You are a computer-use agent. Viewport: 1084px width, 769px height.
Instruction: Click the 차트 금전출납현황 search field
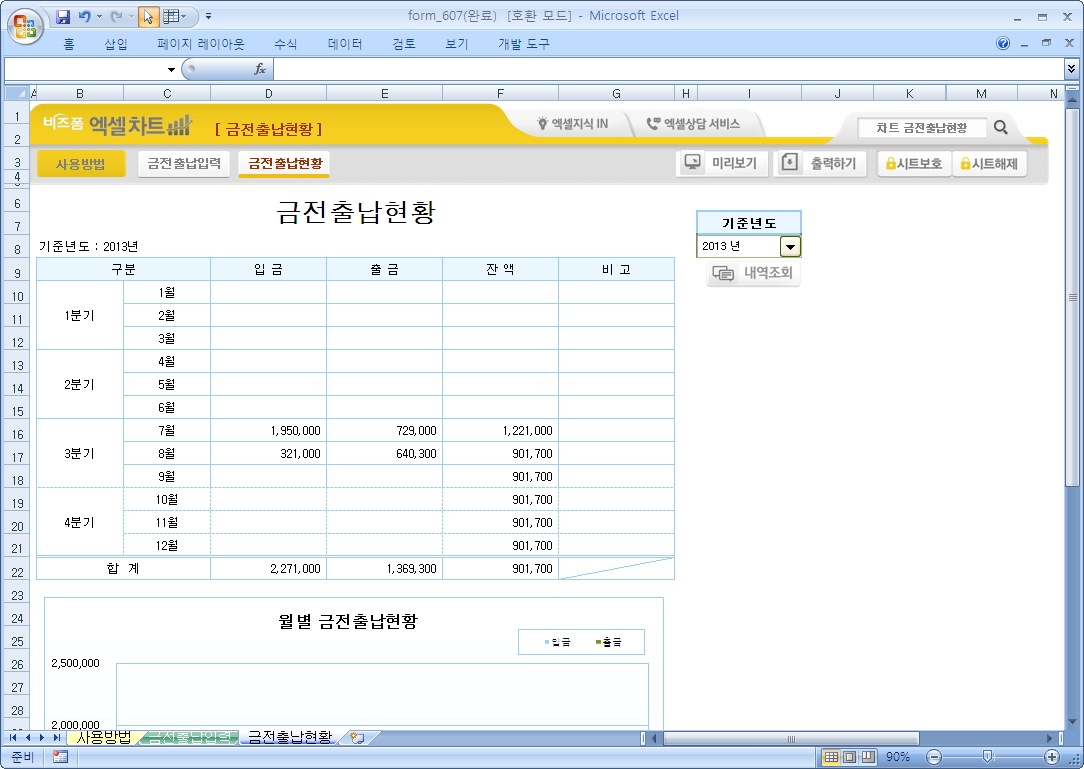(921, 128)
